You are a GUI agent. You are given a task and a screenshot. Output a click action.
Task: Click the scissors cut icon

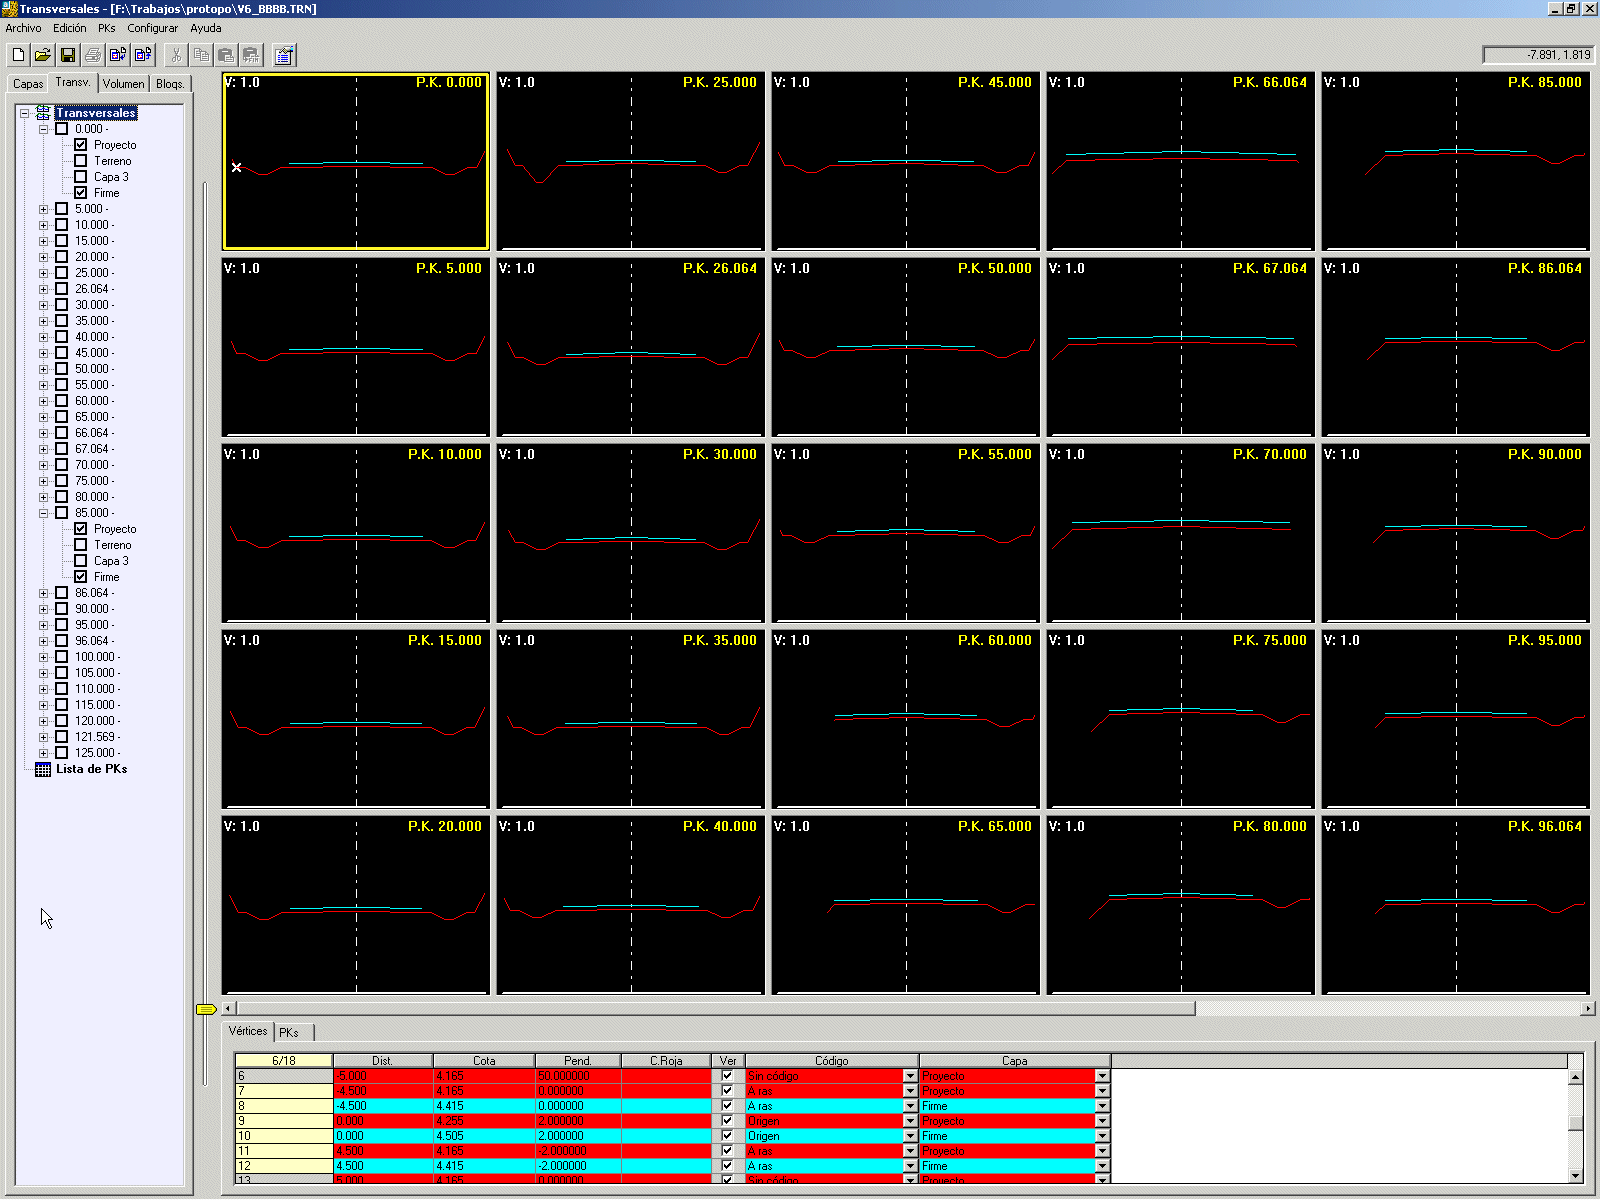click(176, 55)
